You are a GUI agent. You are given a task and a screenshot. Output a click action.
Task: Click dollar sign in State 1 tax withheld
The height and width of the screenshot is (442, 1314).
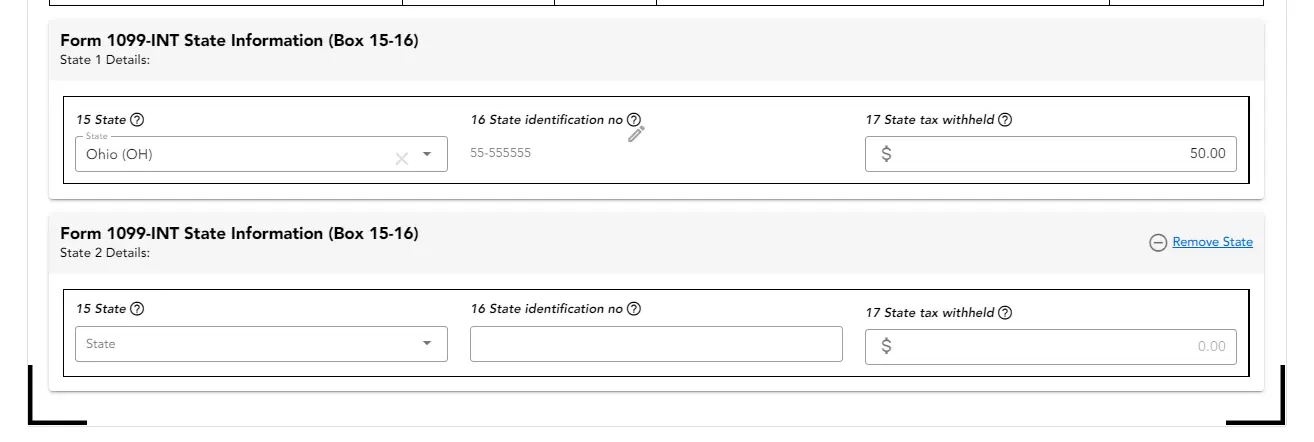886,154
